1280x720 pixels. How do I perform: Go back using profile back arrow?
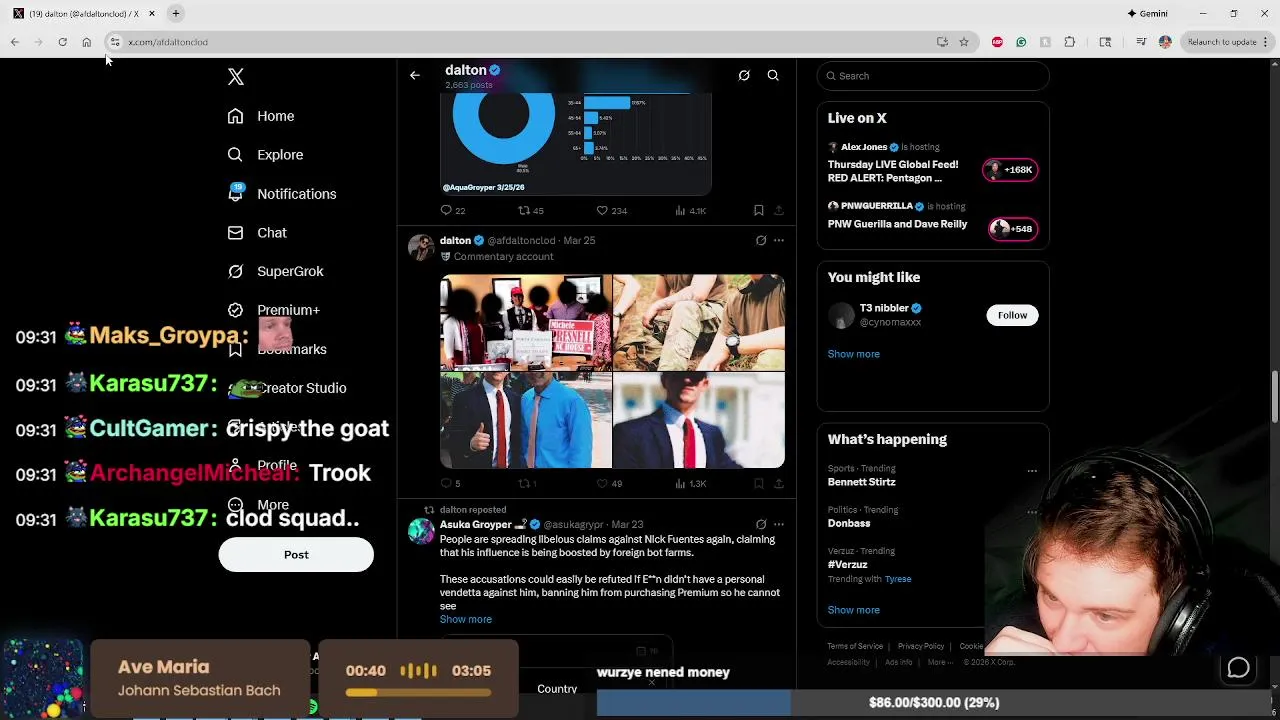pos(415,75)
